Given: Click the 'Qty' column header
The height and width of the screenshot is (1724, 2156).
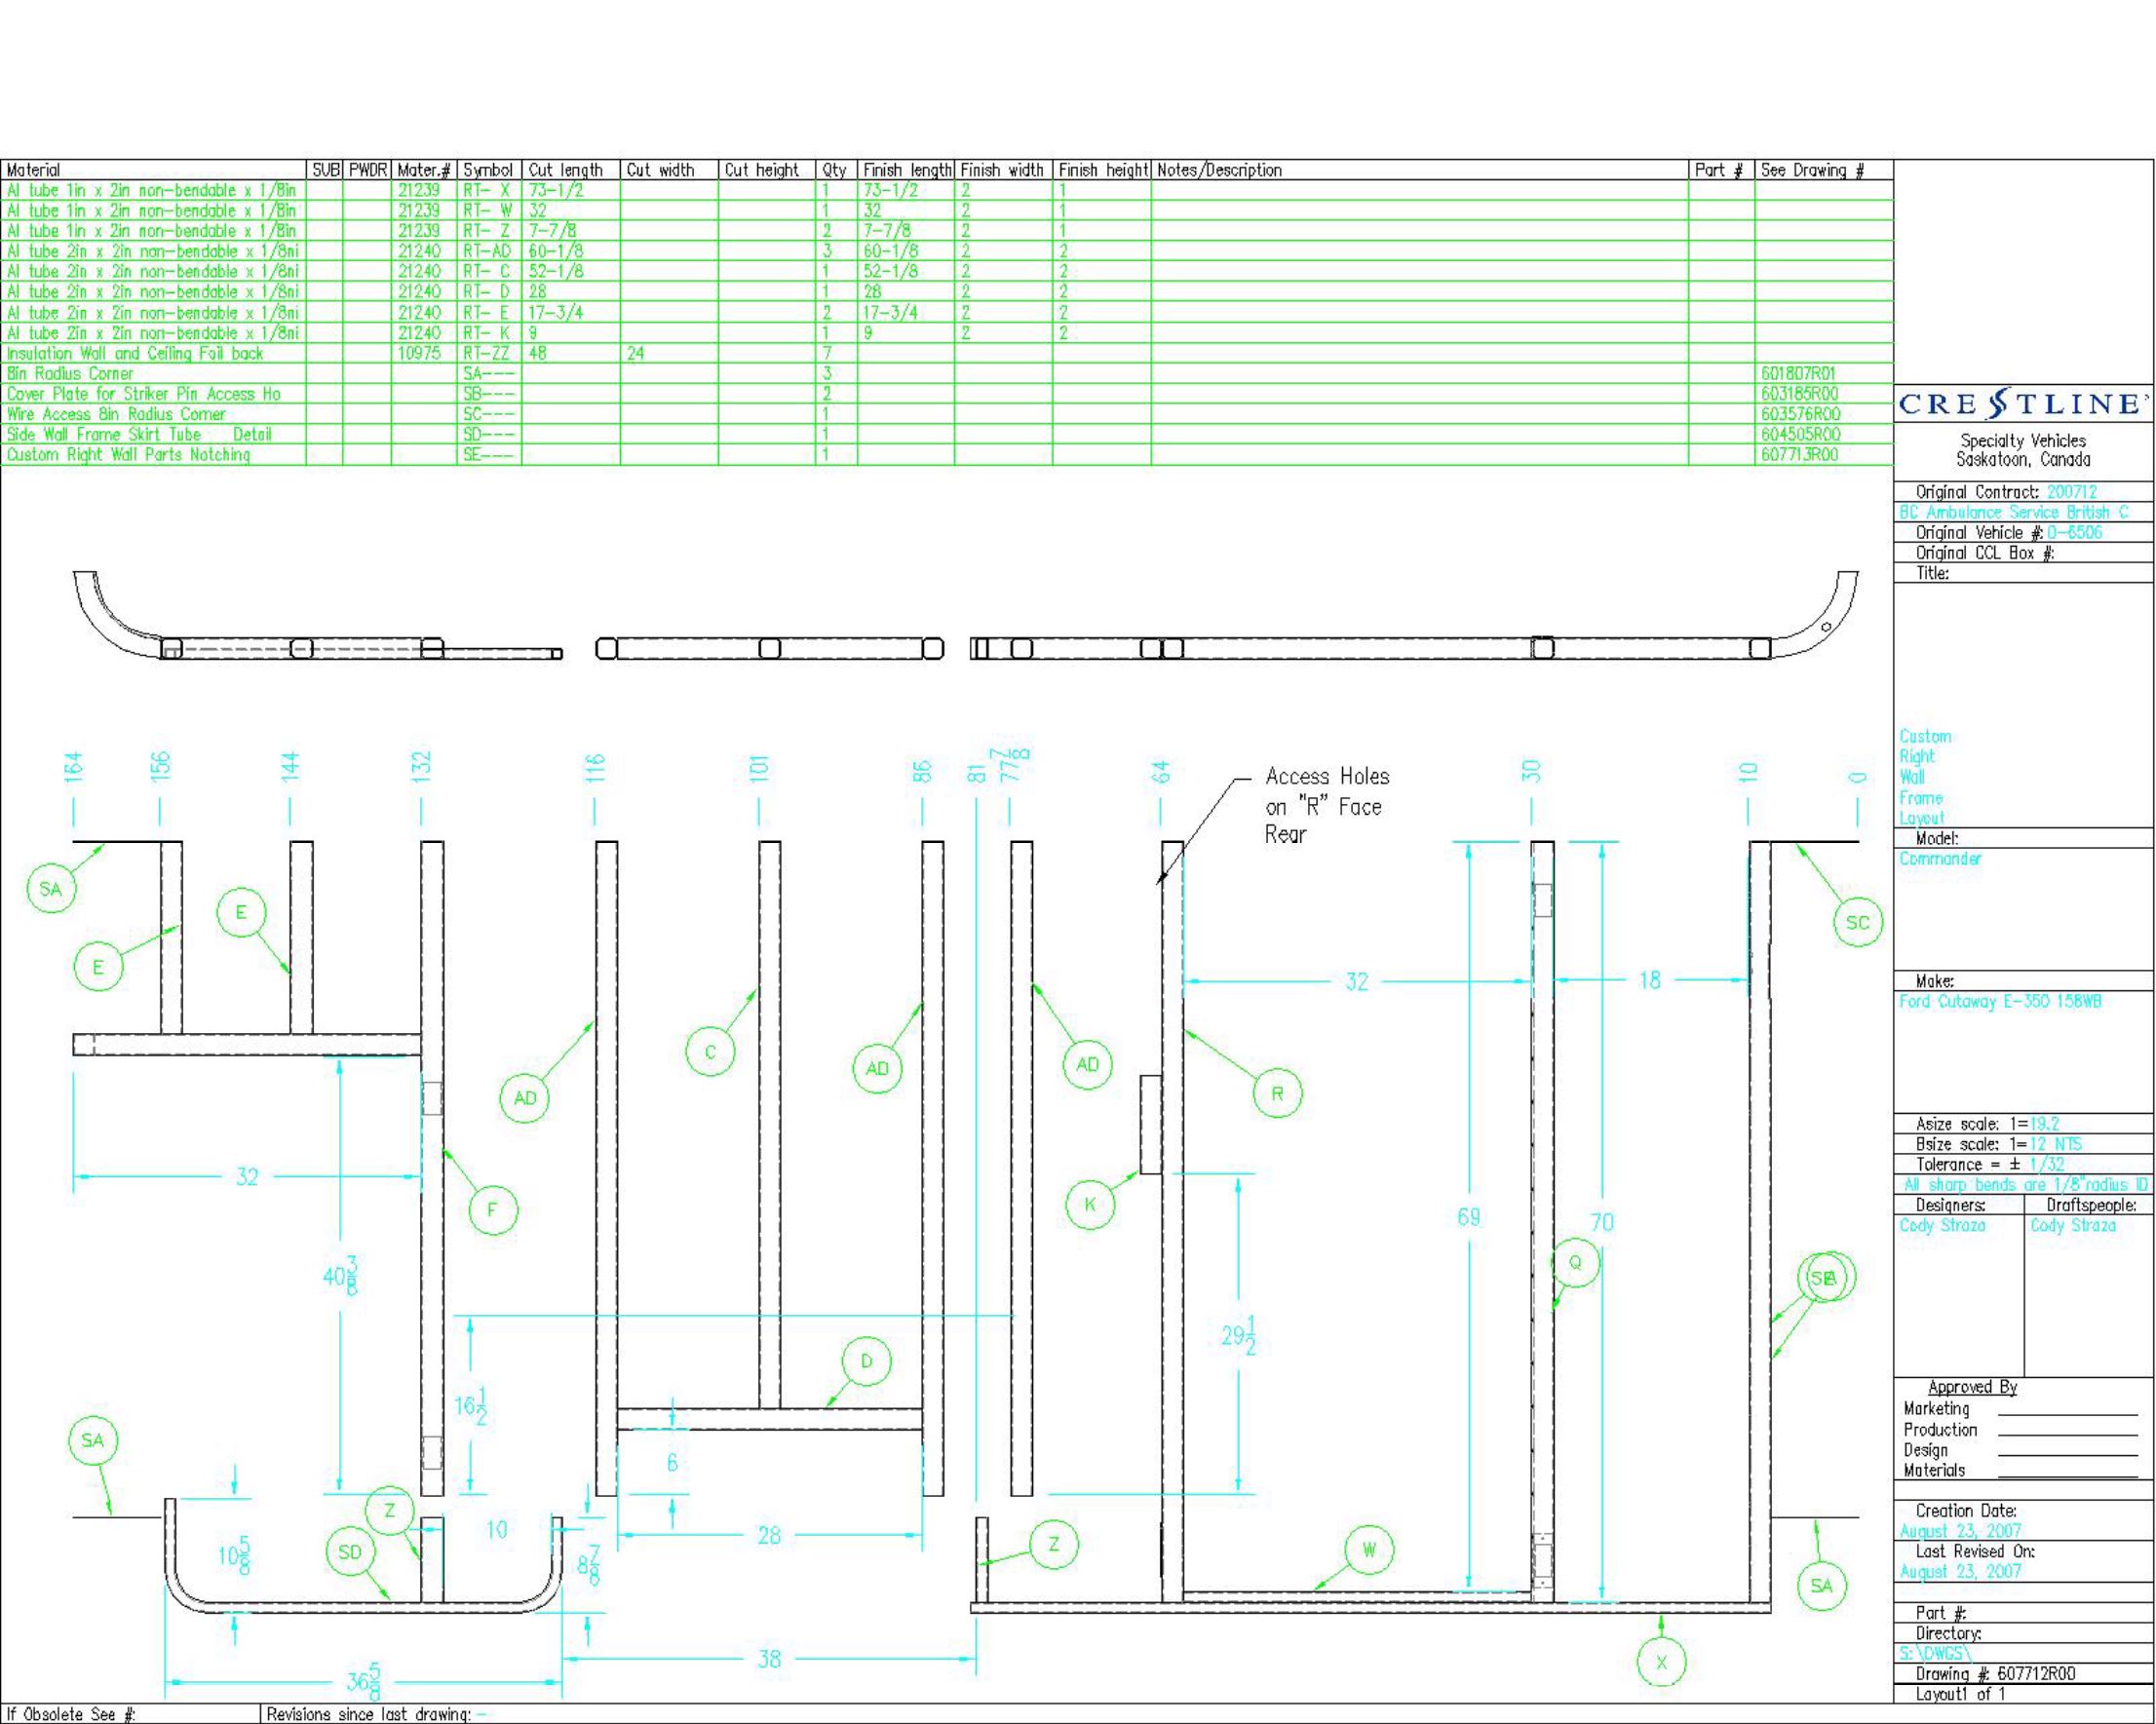Looking at the screenshot, I should 834,170.
